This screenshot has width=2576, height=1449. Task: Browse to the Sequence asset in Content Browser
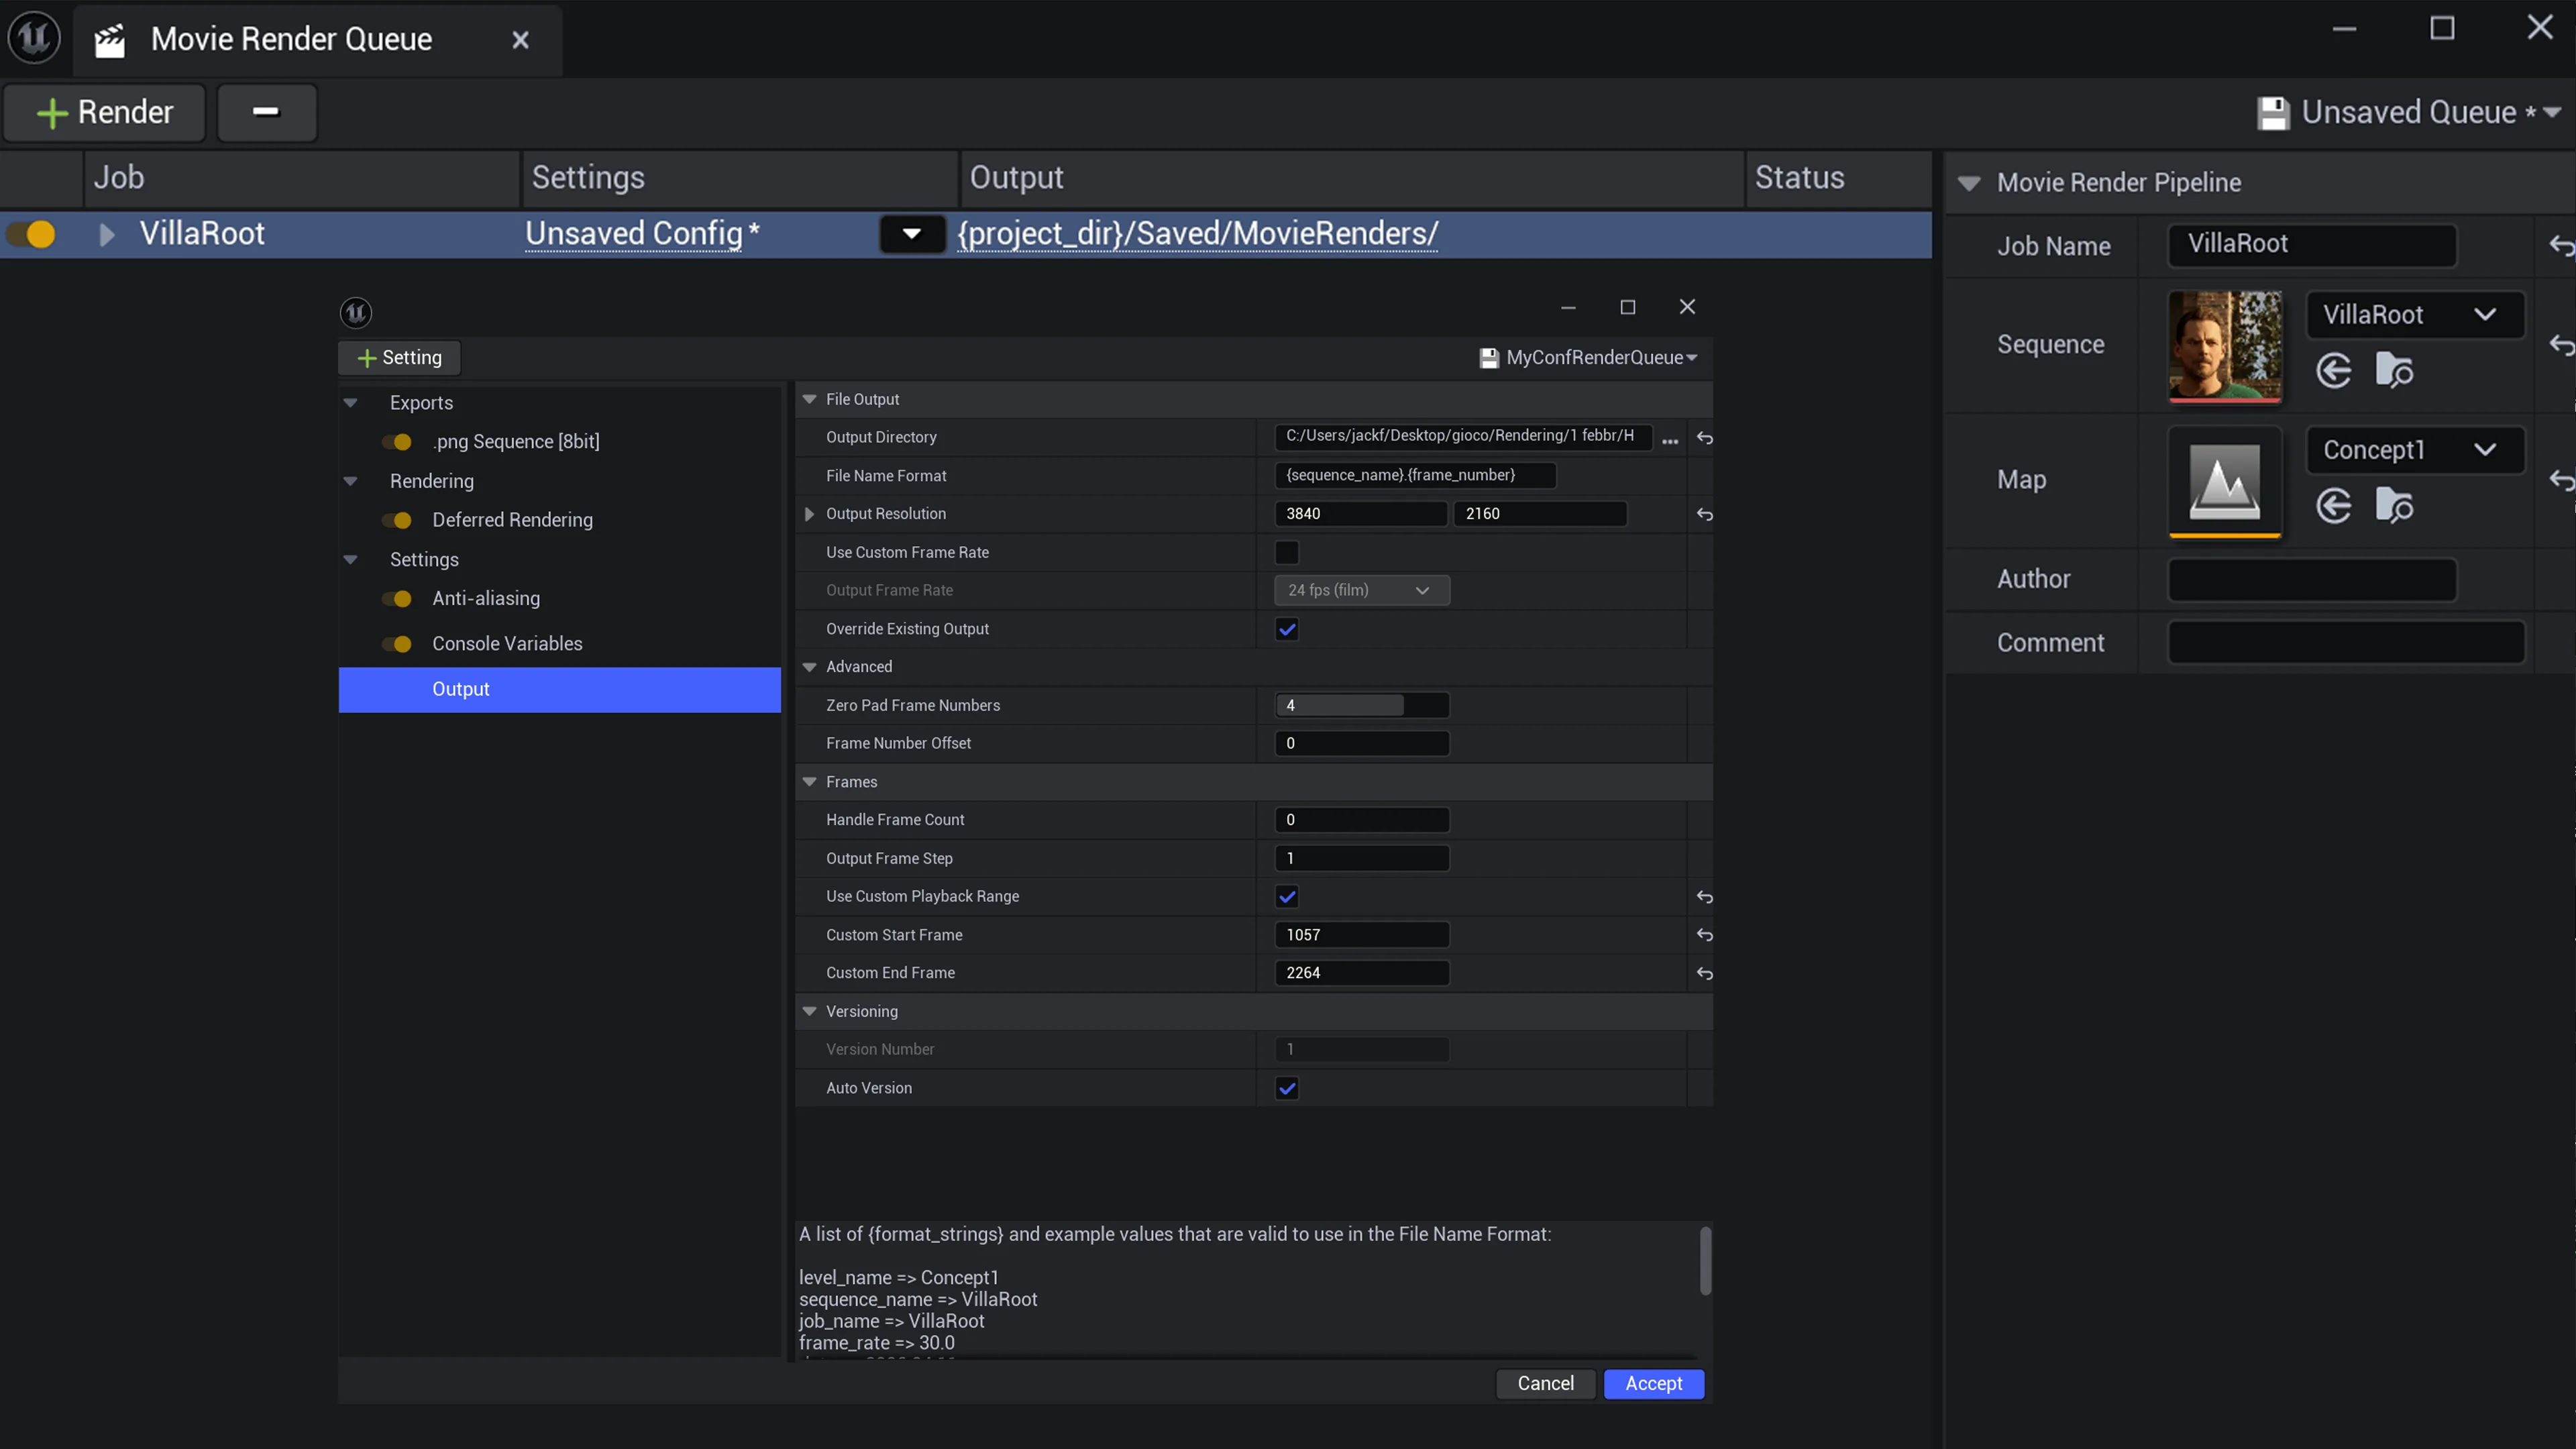point(2394,371)
